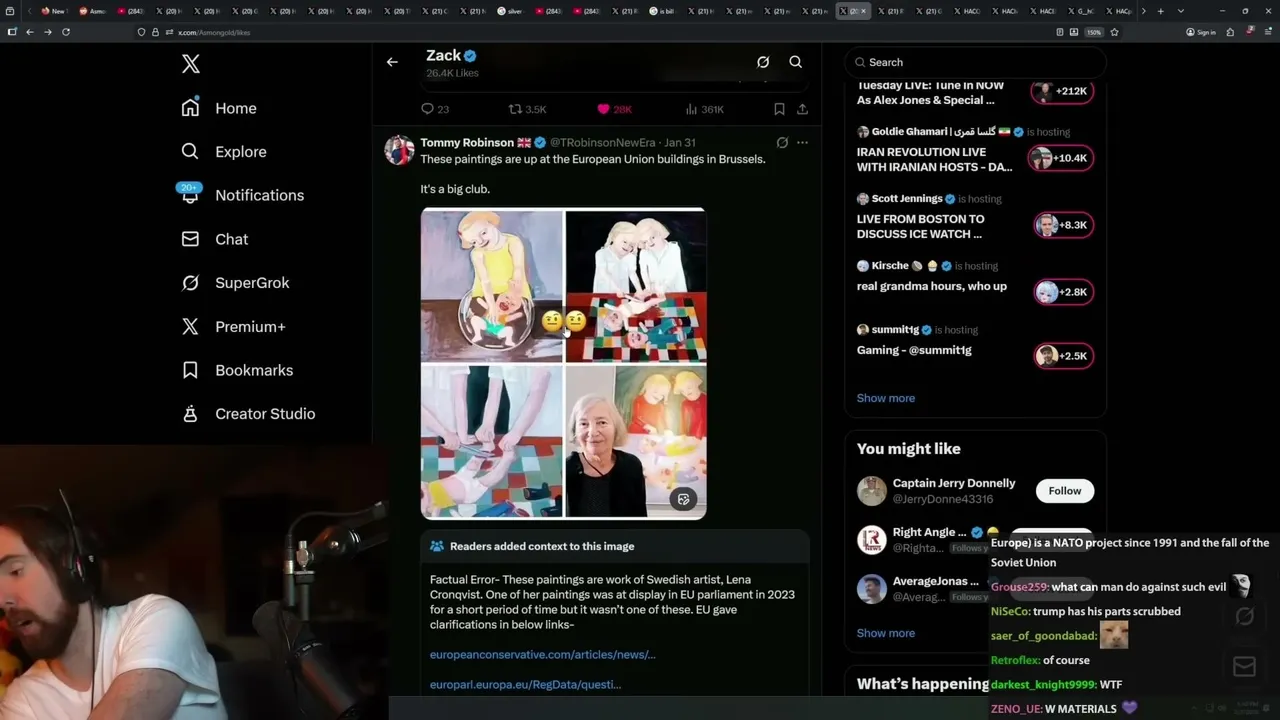The image size is (1280, 720).
Task: Close the active browser tab
Action: [865, 11]
